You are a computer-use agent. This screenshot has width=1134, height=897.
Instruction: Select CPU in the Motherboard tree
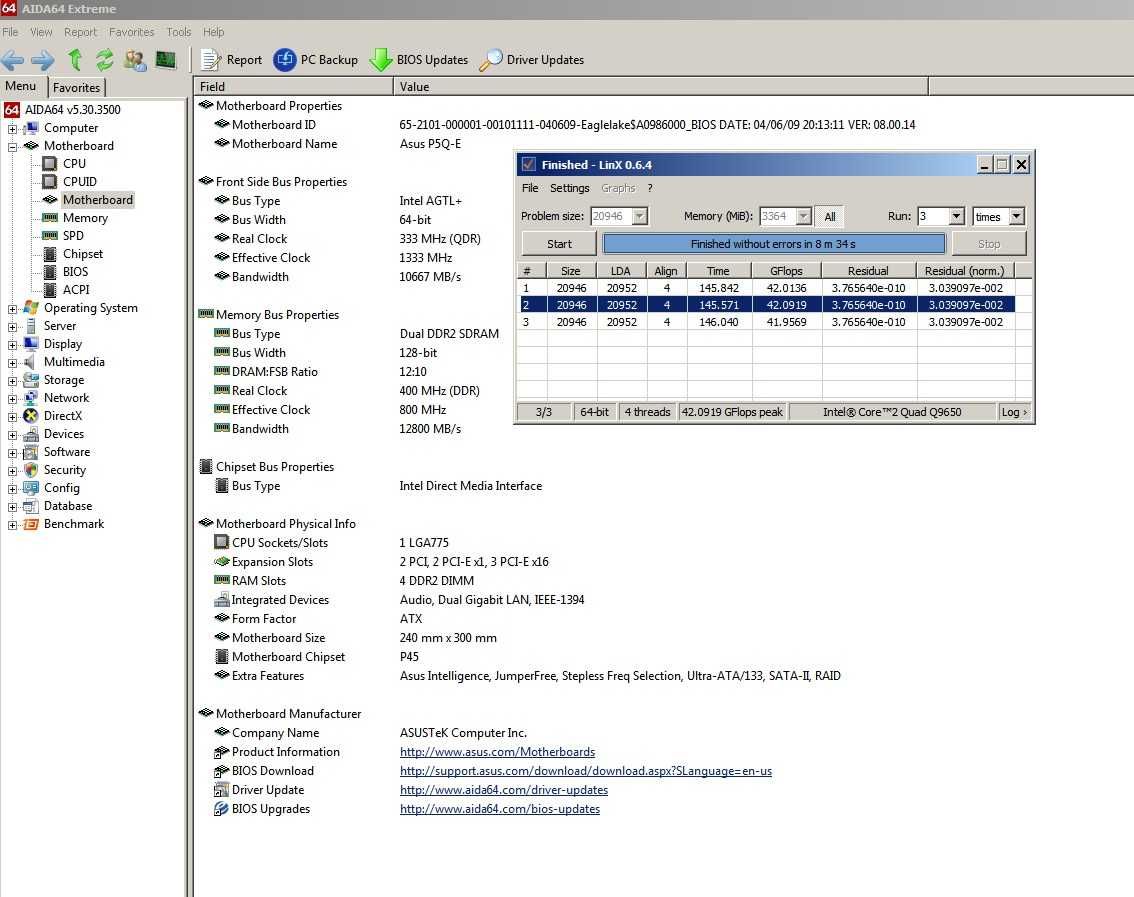click(74, 163)
